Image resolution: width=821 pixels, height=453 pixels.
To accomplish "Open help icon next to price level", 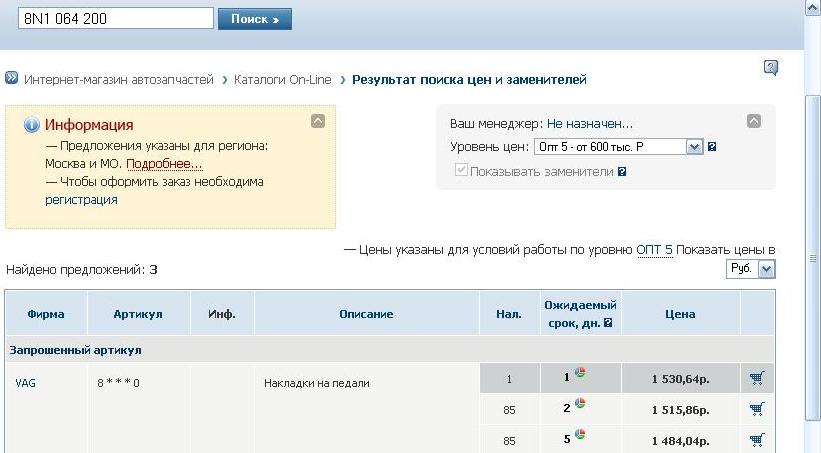I will tap(712, 147).
